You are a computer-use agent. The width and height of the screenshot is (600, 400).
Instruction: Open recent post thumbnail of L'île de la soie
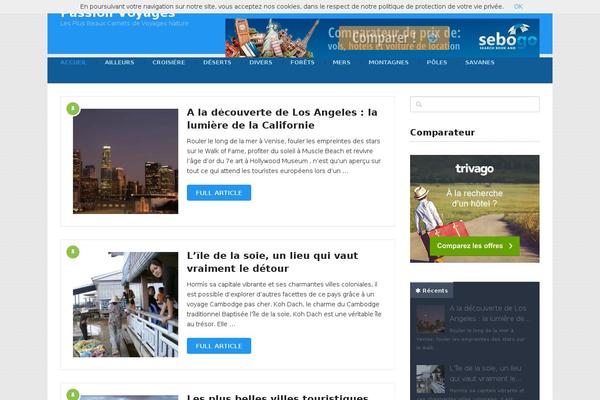point(430,379)
